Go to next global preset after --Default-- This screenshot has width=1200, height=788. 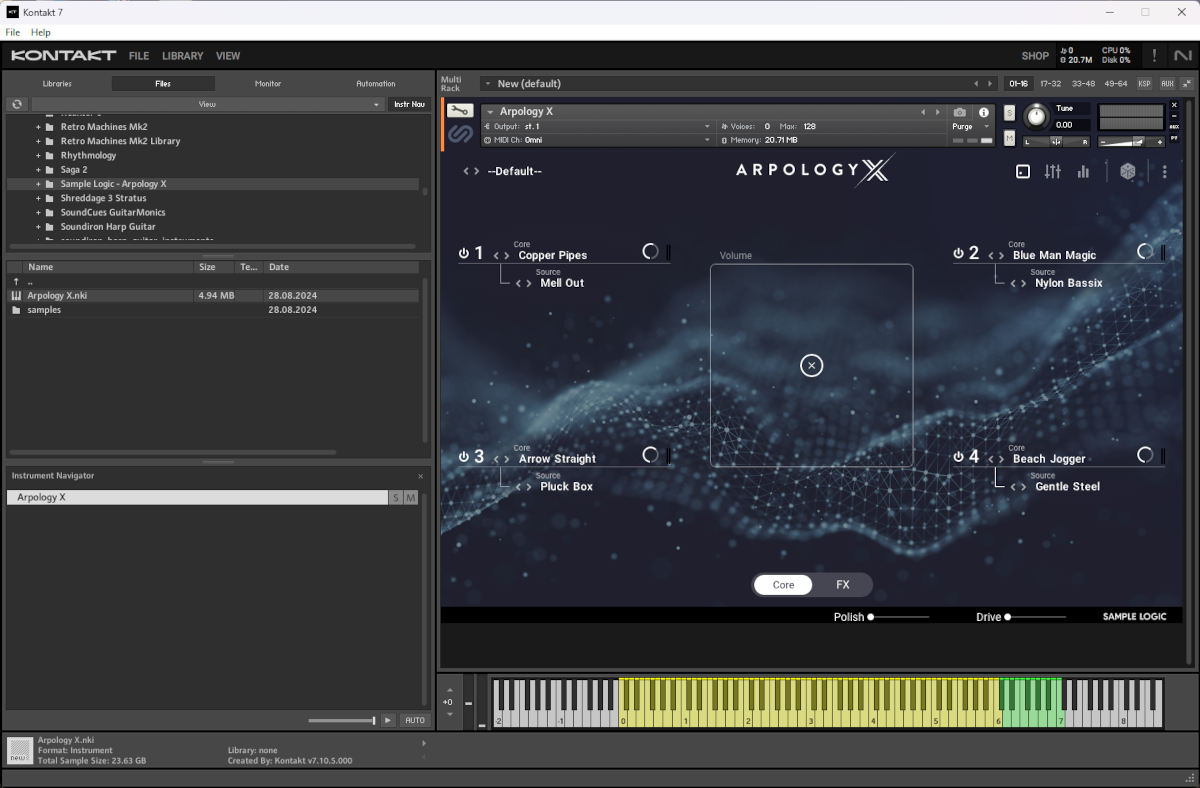coord(477,172)
